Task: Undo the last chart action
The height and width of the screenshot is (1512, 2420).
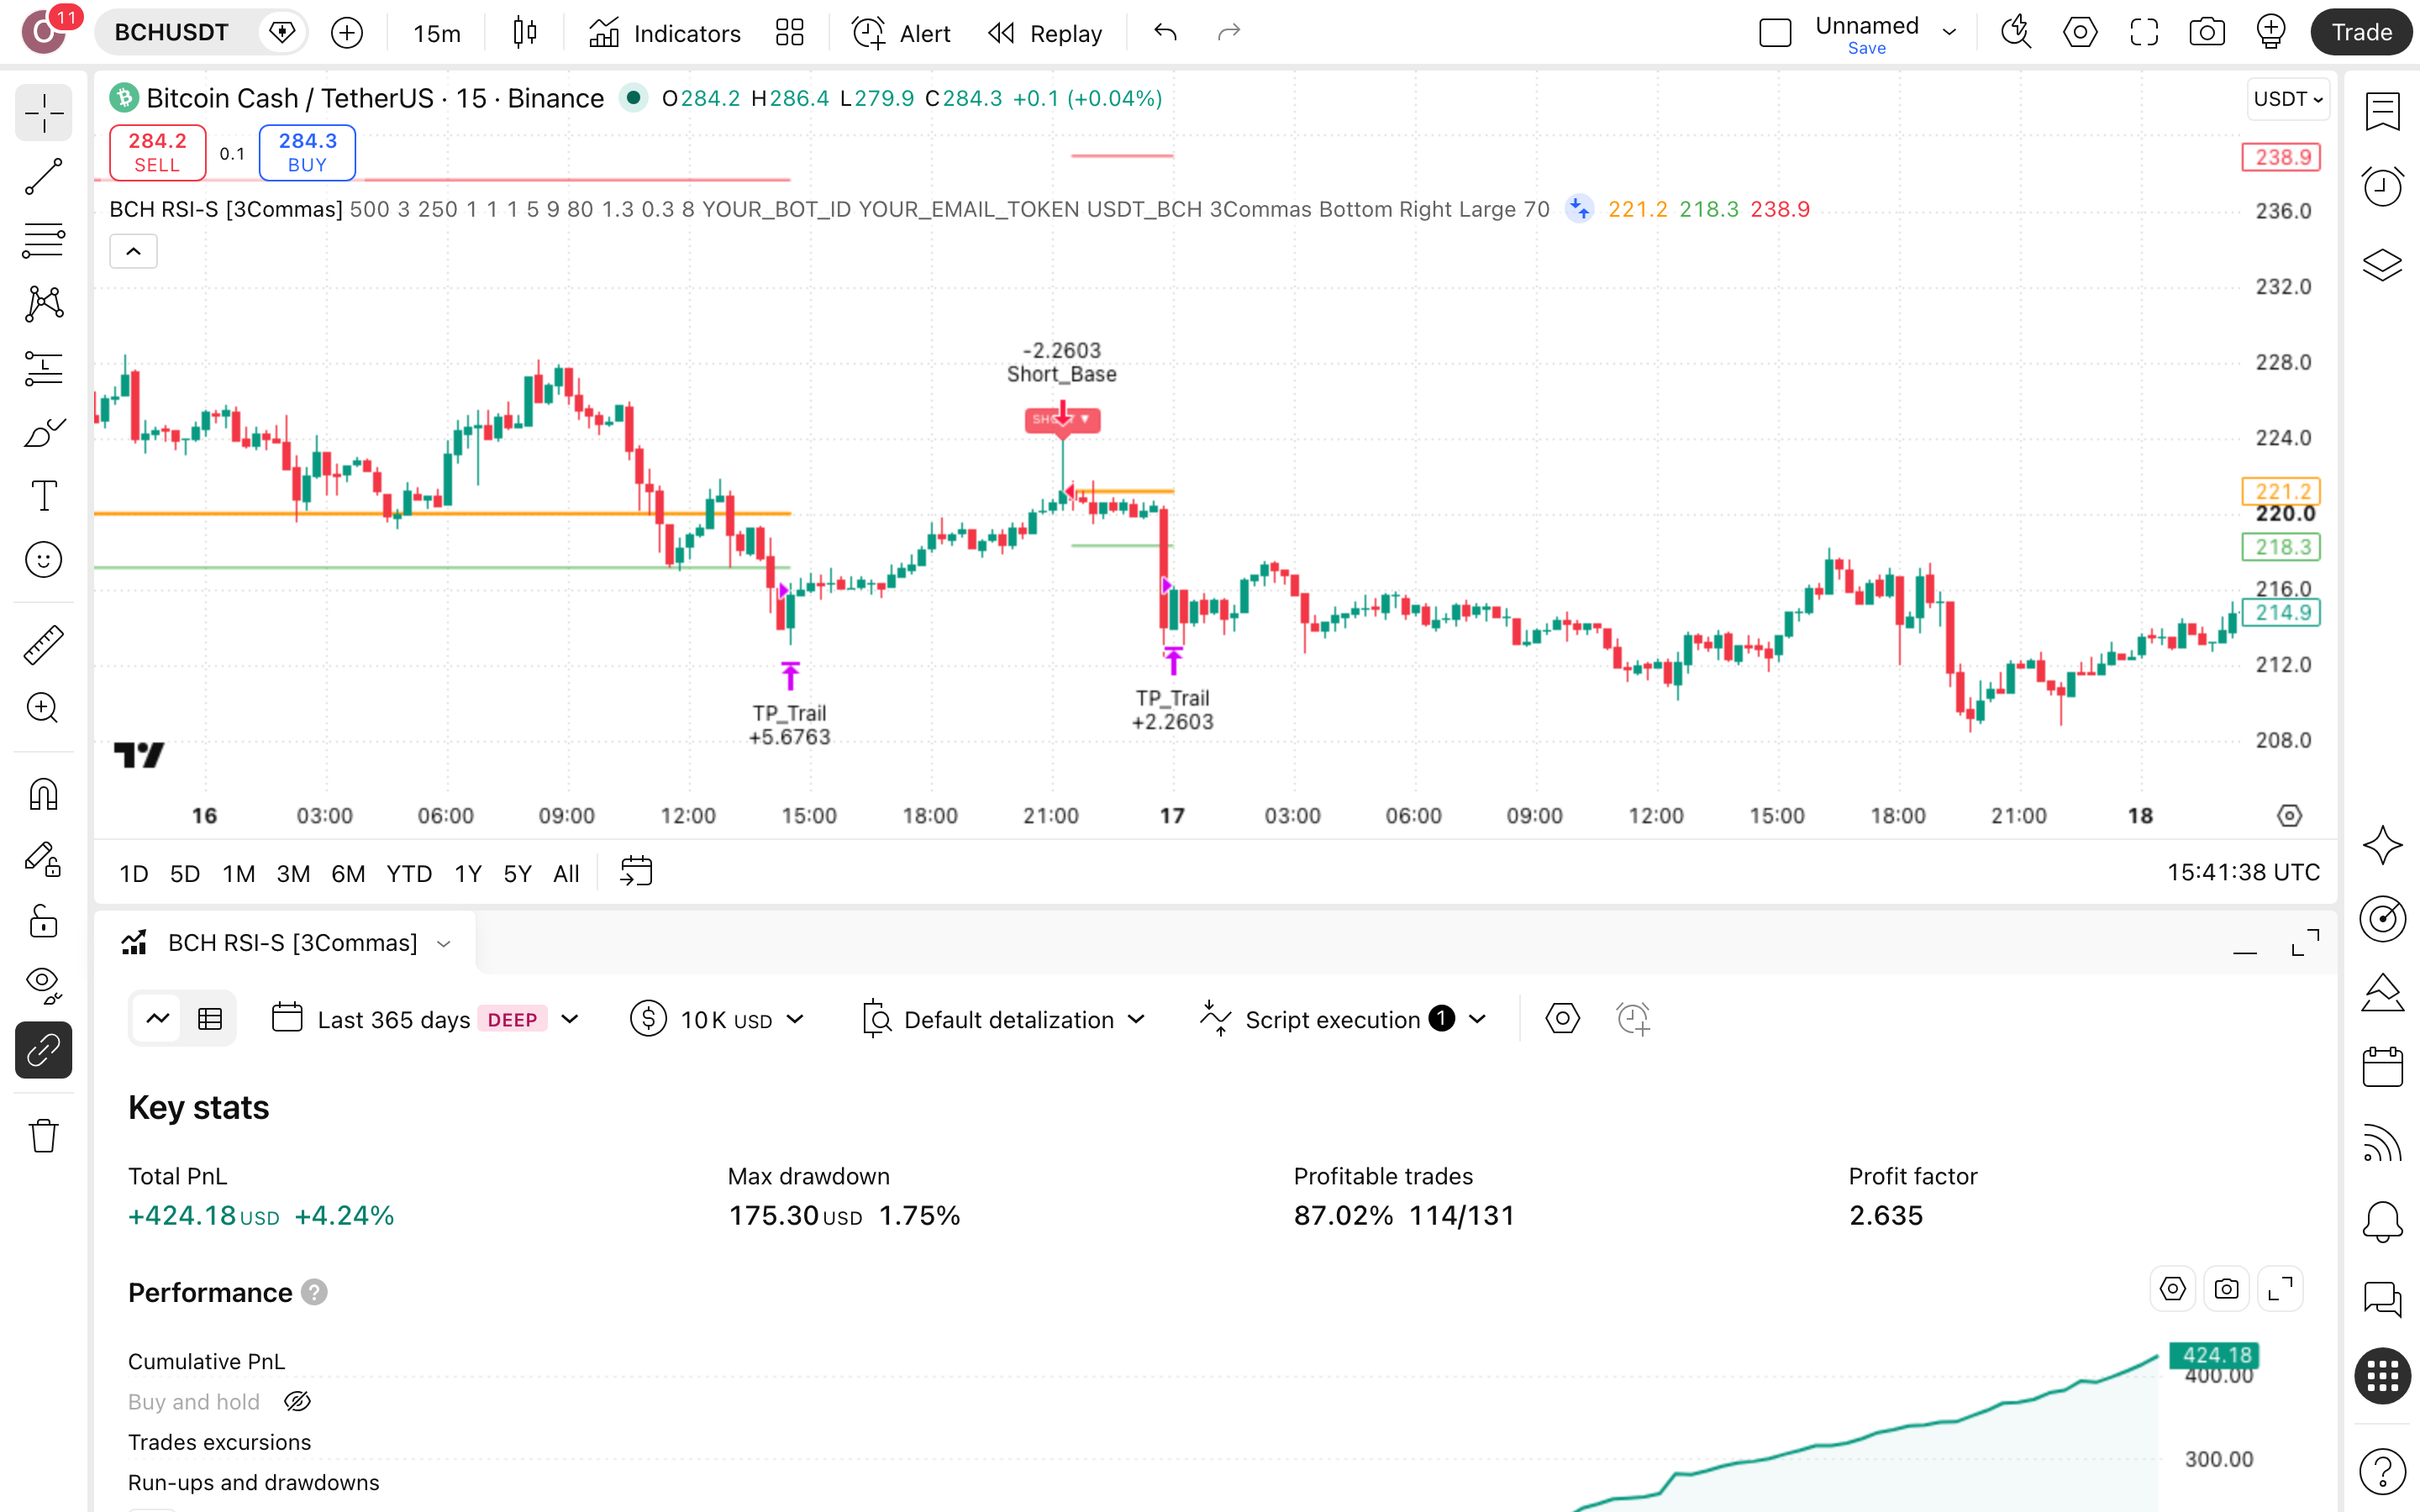Action: [x=1165, y=33]
